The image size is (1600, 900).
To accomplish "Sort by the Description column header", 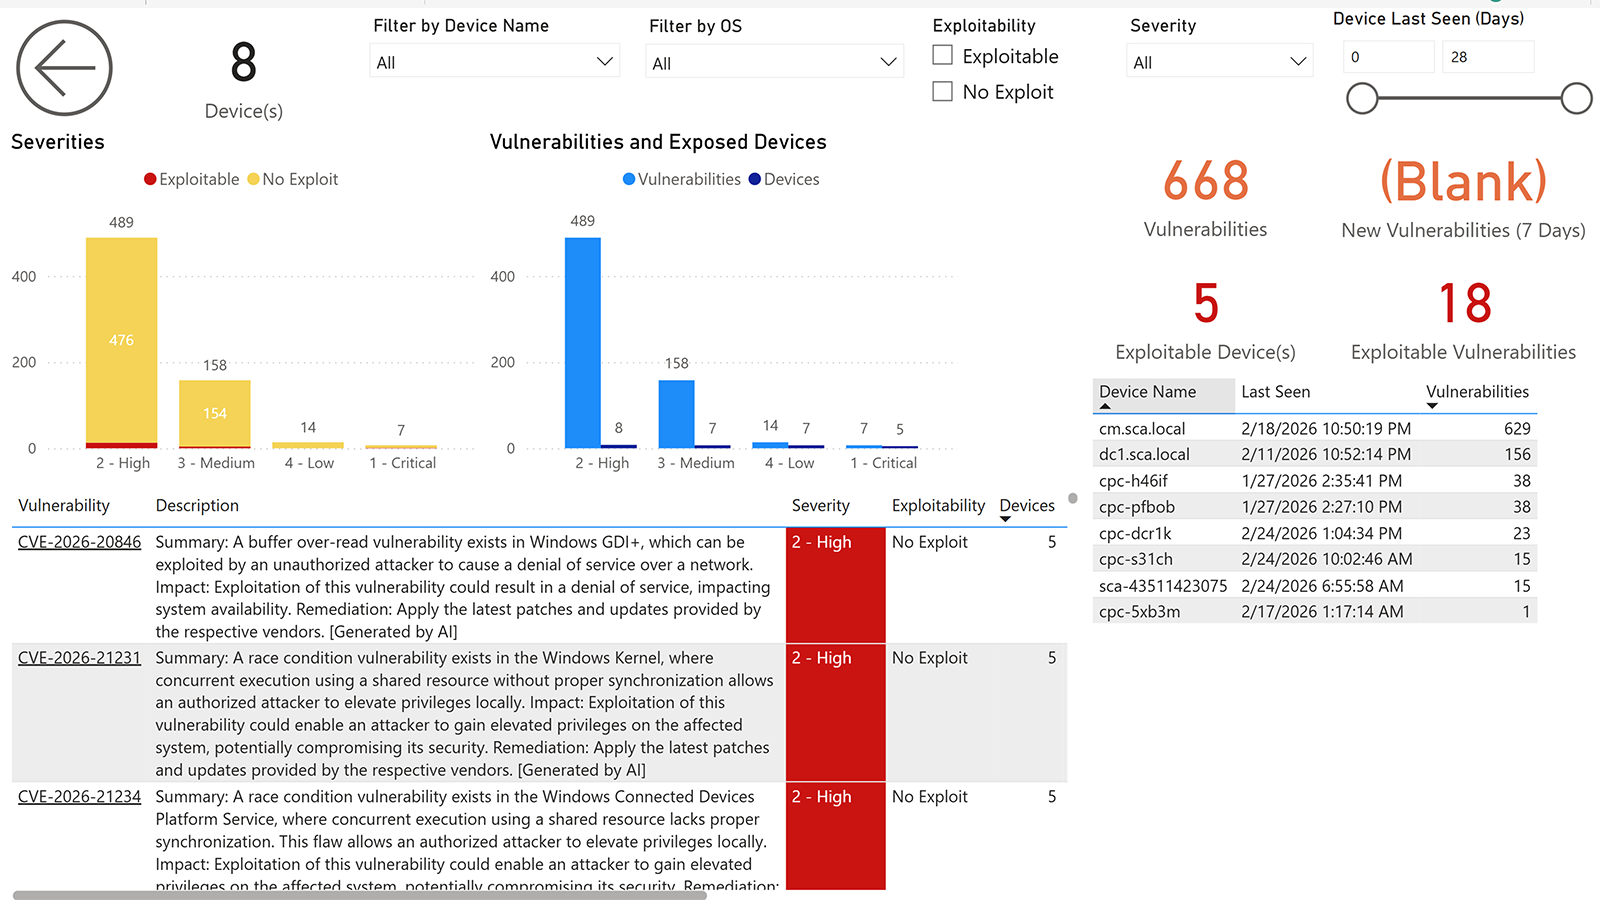I will click(x=197, y=506).
